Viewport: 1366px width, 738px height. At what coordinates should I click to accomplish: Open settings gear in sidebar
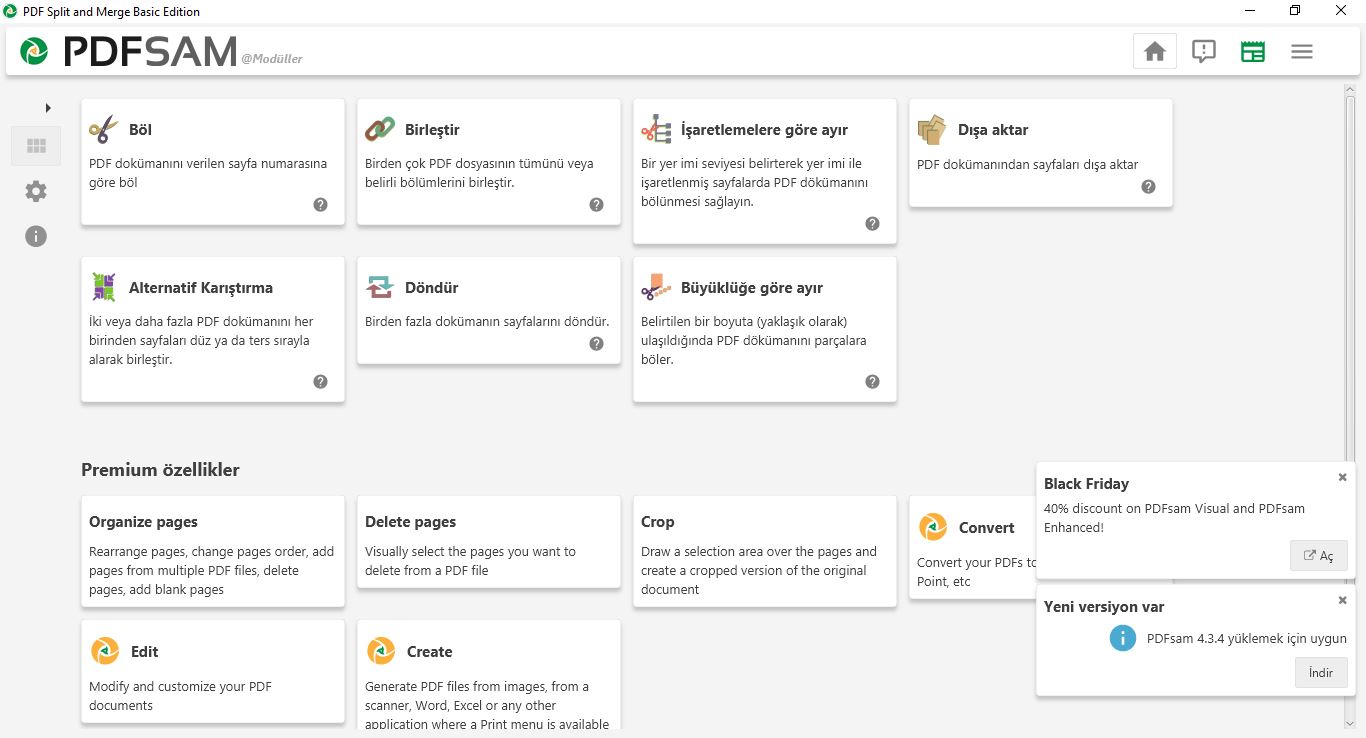[x=36, y=191]
